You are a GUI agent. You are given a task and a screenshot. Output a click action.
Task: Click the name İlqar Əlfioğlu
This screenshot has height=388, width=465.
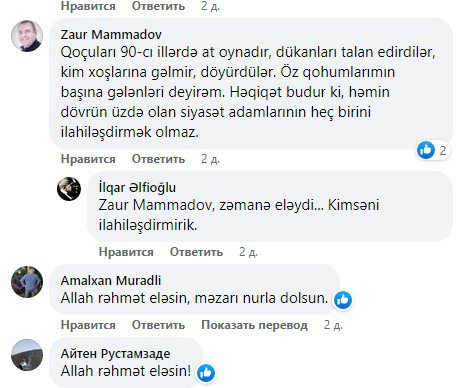(137, 187)
